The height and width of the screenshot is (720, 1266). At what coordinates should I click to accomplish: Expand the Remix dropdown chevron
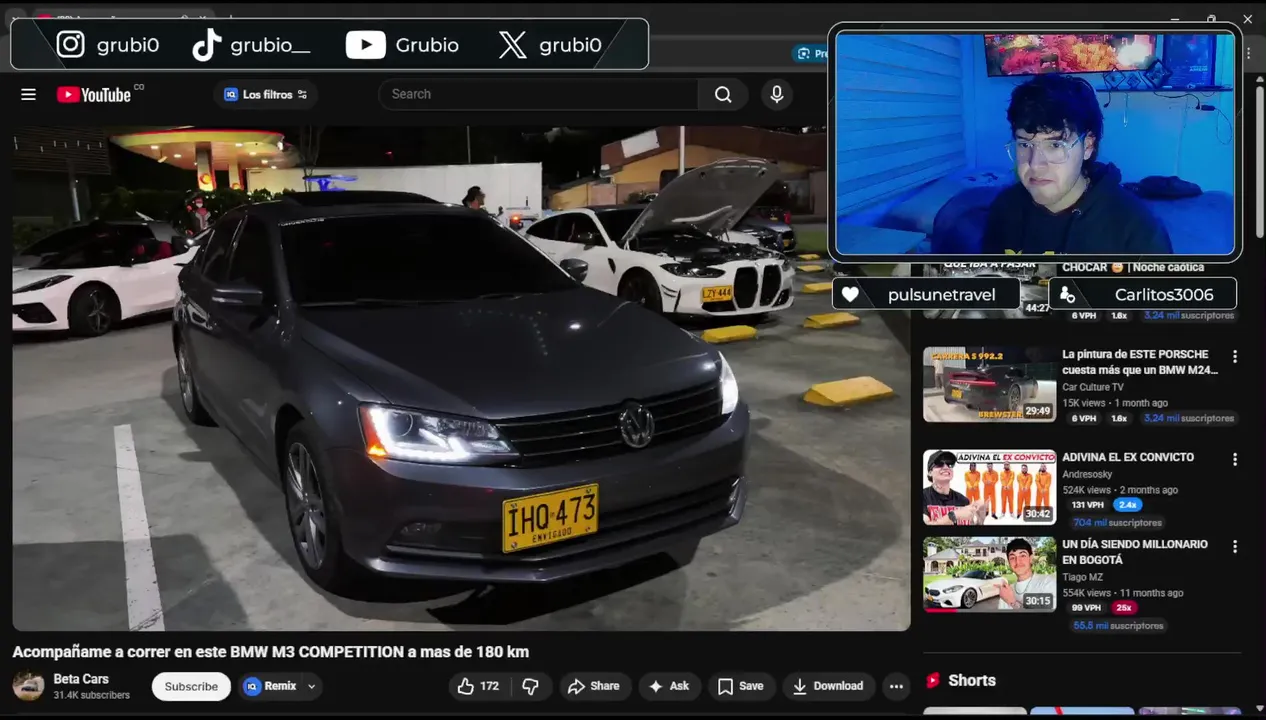pyautogui.click(x=311, y=686)
